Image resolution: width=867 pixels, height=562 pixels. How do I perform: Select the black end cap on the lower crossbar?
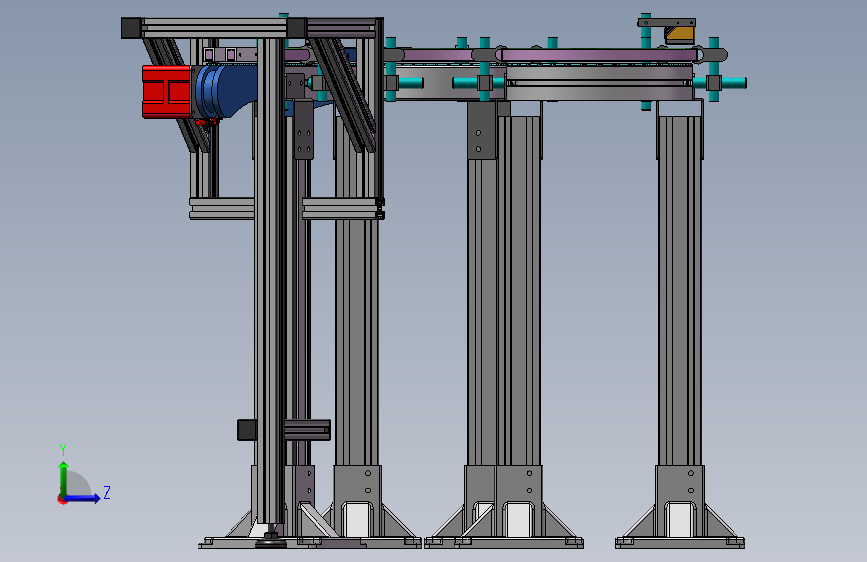(247, 430)
